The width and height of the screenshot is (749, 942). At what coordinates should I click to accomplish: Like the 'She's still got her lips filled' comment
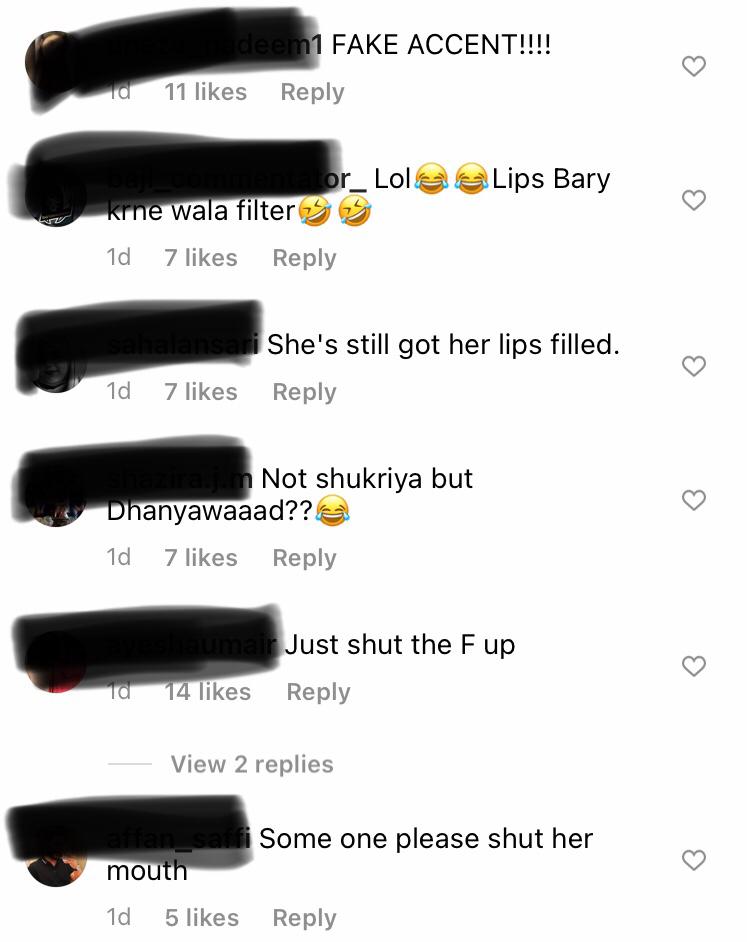coord(694,366)
